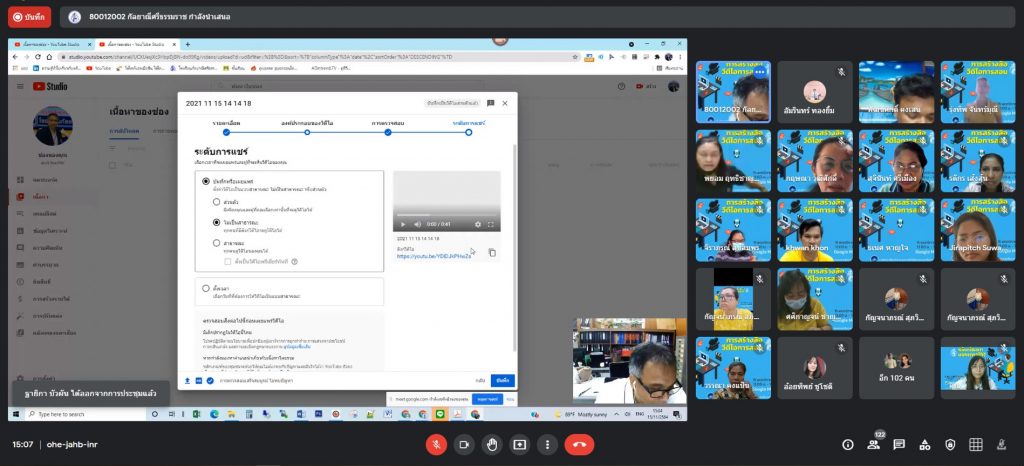Reload the shared Chrome page
This screenshot has width=1024, height=466.
click(x=39, y=57)
